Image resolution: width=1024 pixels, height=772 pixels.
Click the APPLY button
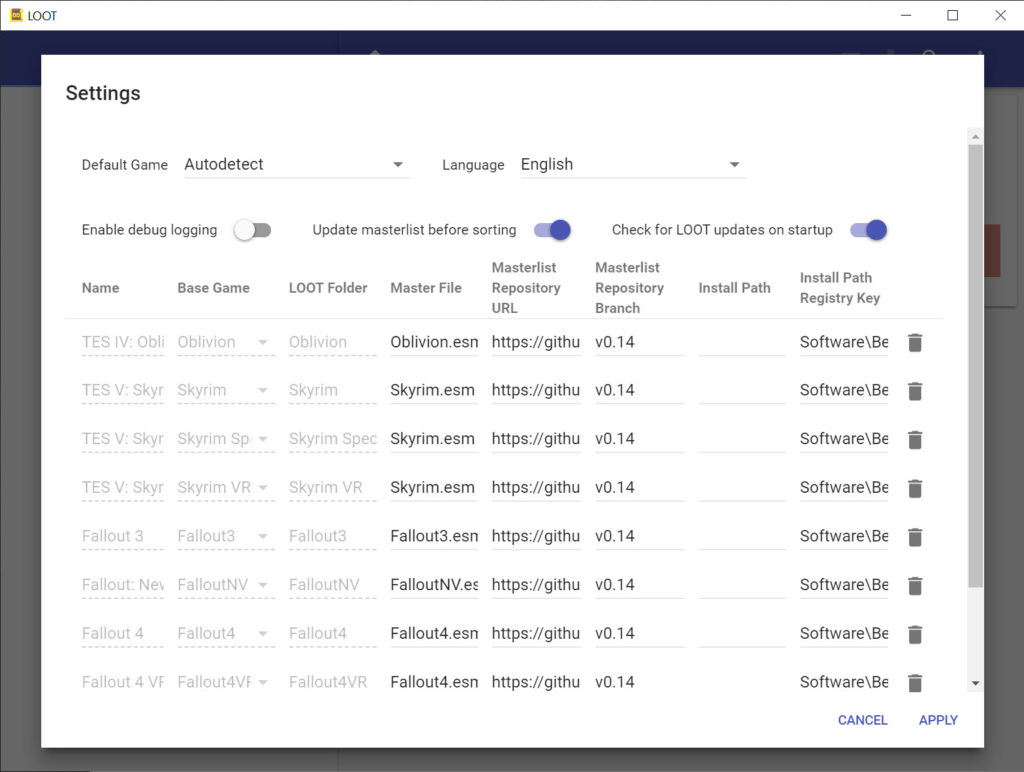coord(938,720)
